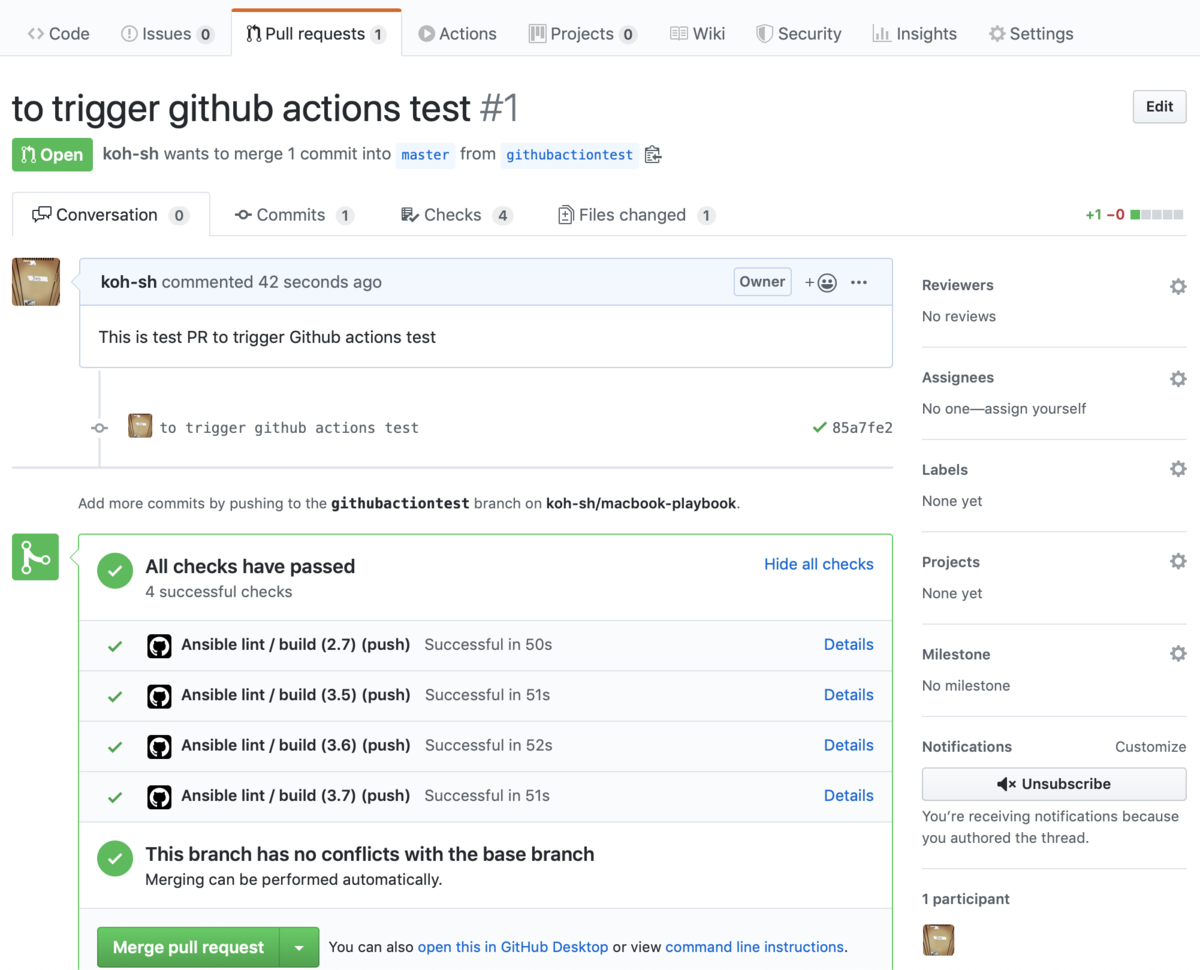
Task: Select the Pull requests tab
Action: pos(316,33)
